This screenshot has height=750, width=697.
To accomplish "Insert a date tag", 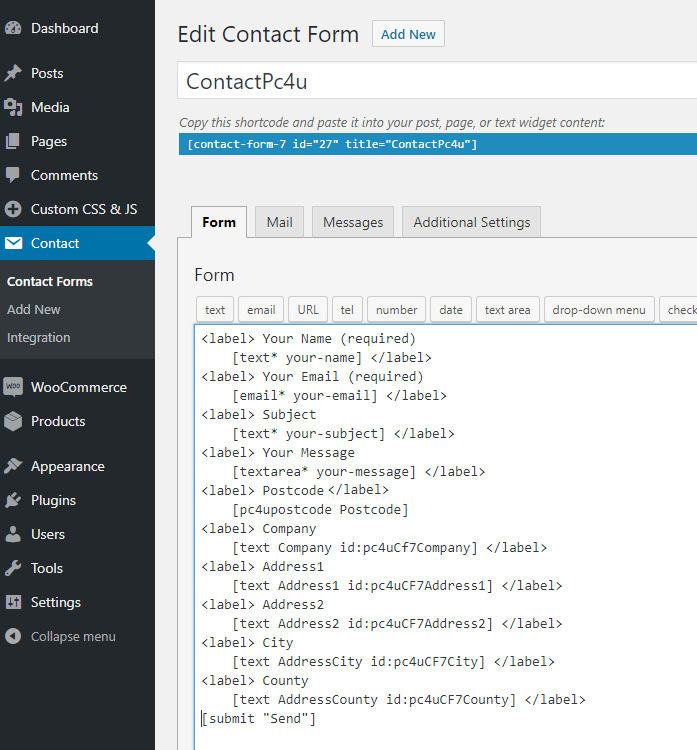I will coord(451,310).
